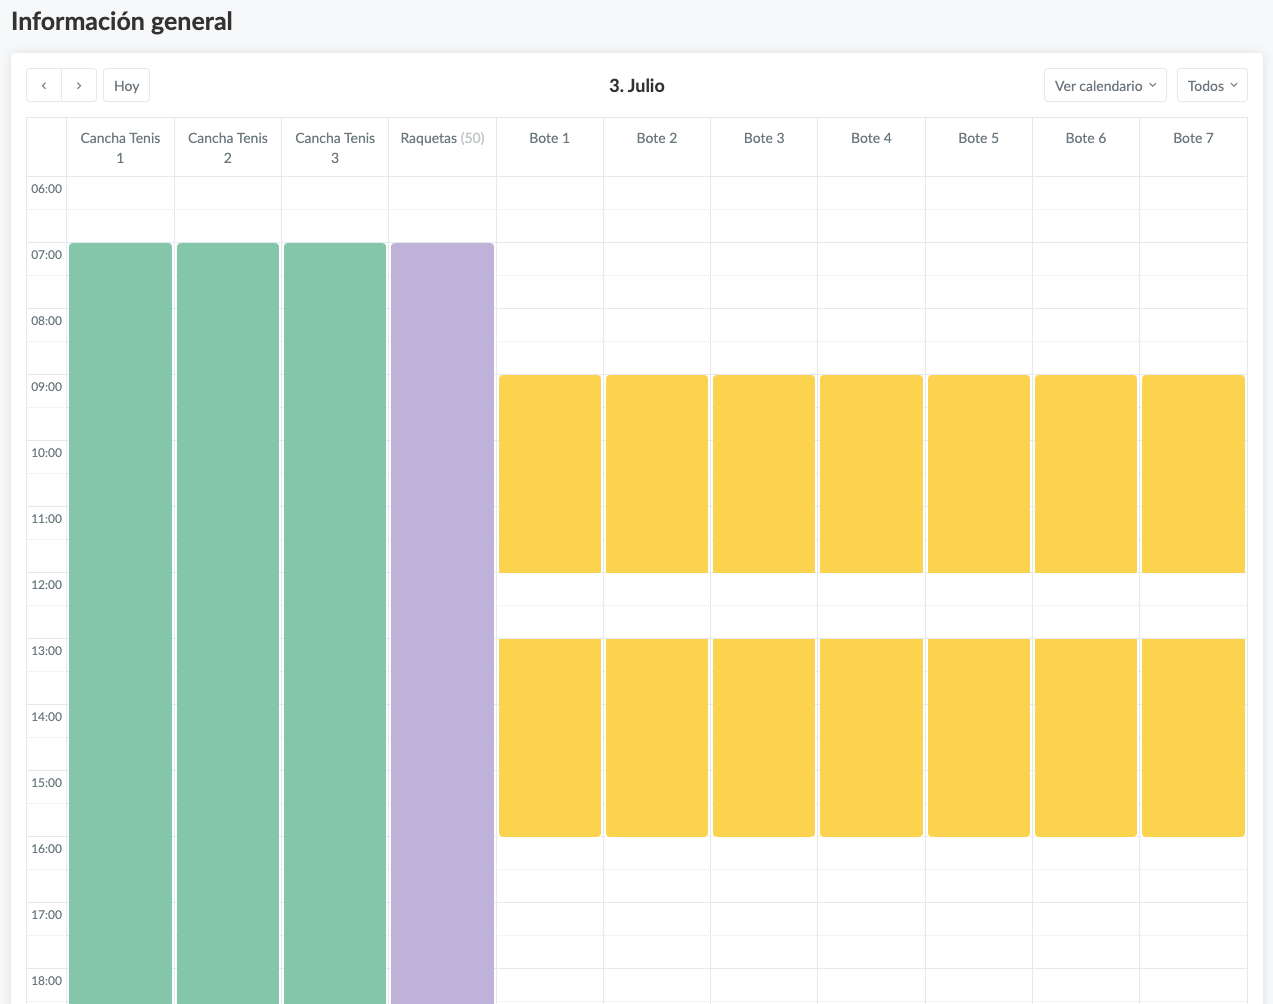1273x1004 pixels.
Task: Open Bote 7 morning yellow booking
Action: 1193,473
